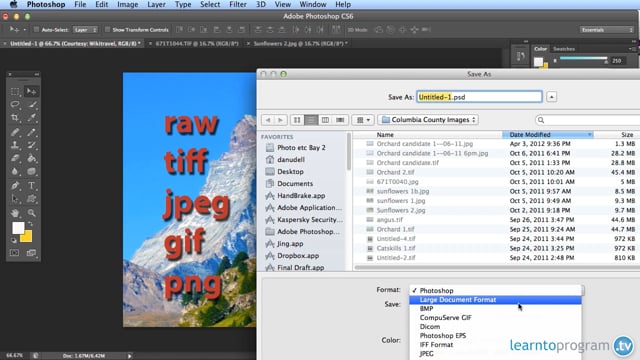Select the Sponge tool

(31, 172)
